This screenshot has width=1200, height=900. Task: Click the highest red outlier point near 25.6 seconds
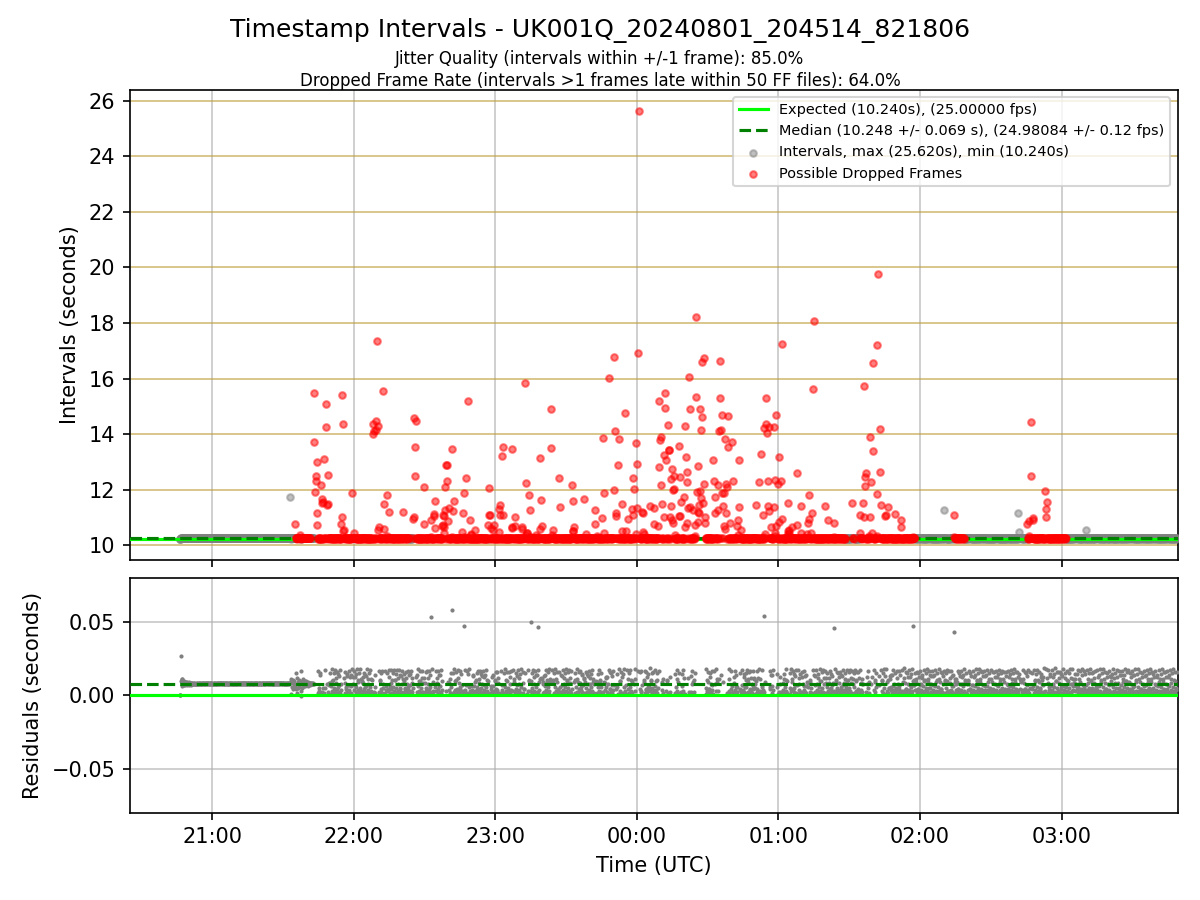coord(639,111)
